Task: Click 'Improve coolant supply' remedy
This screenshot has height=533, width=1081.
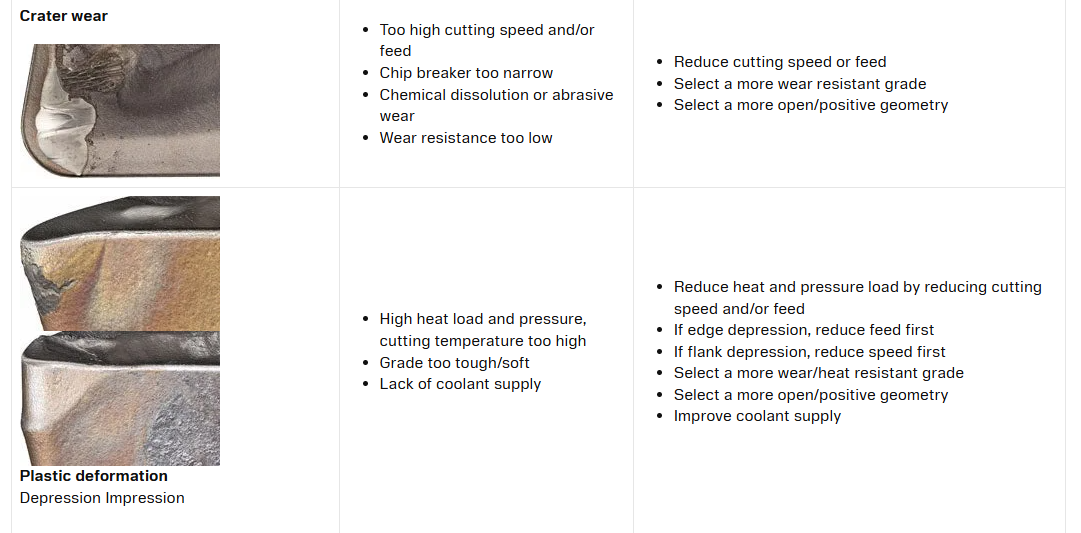Action: [x=757, y=416]
